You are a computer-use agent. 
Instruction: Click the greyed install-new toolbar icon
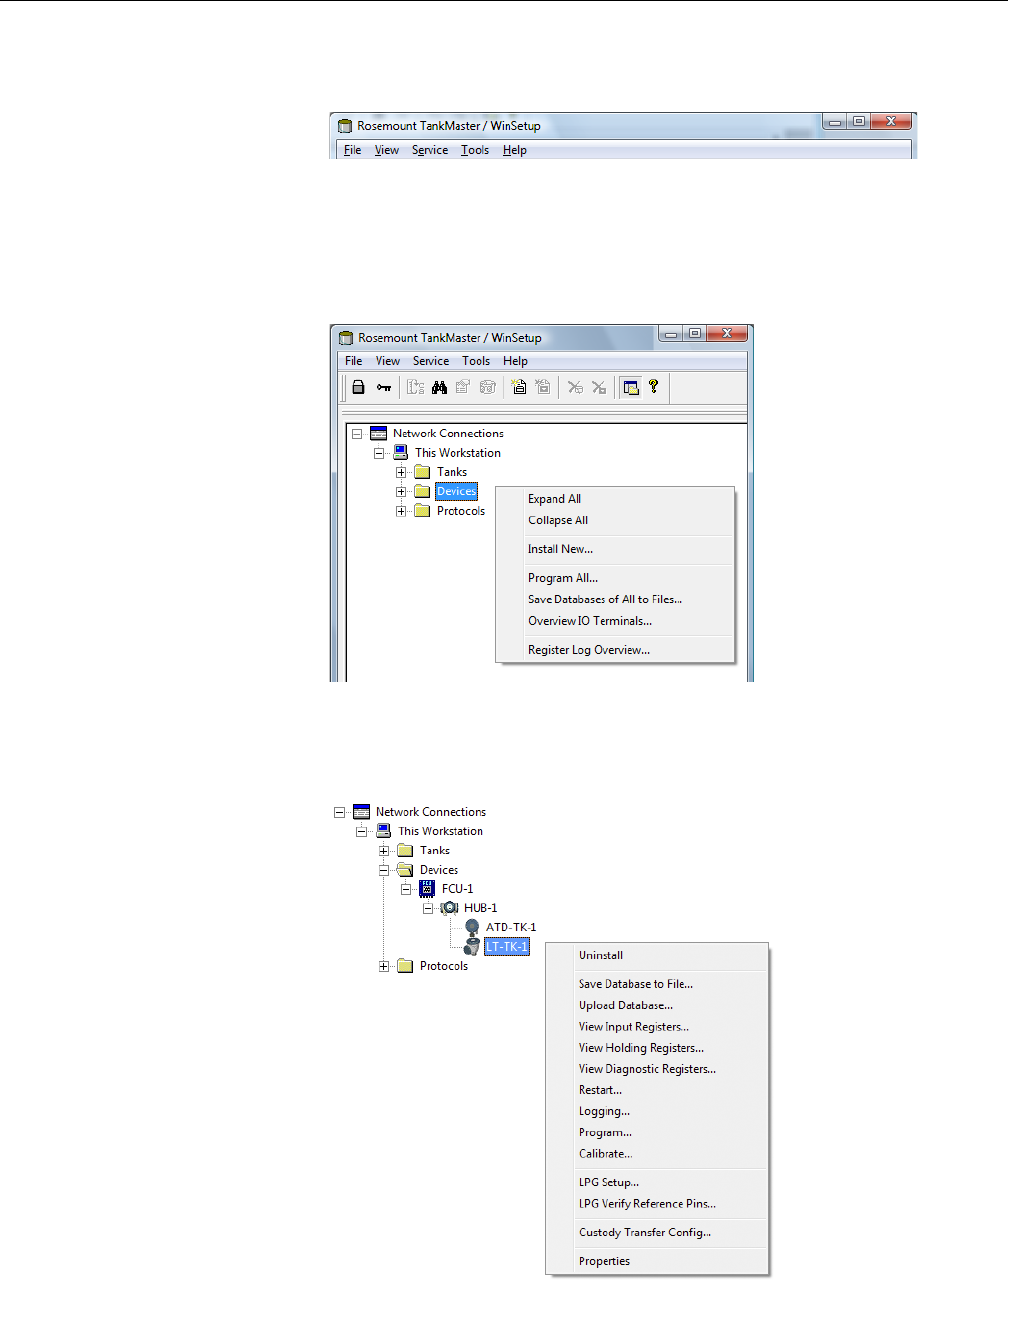click(543, 387)
